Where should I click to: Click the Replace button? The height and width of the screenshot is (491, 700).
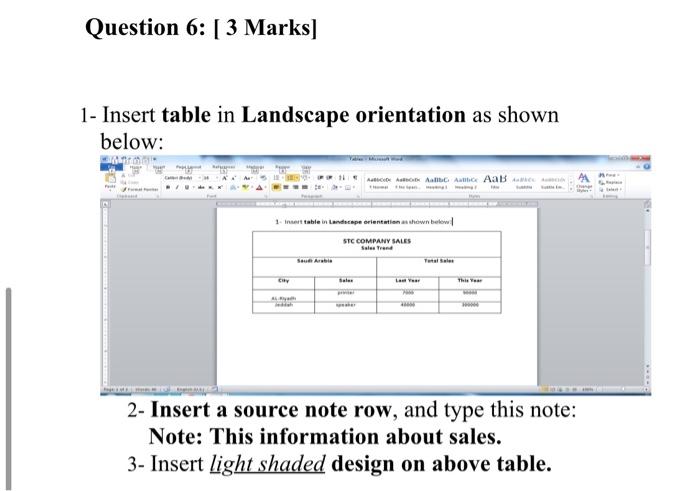click(611, 182)
